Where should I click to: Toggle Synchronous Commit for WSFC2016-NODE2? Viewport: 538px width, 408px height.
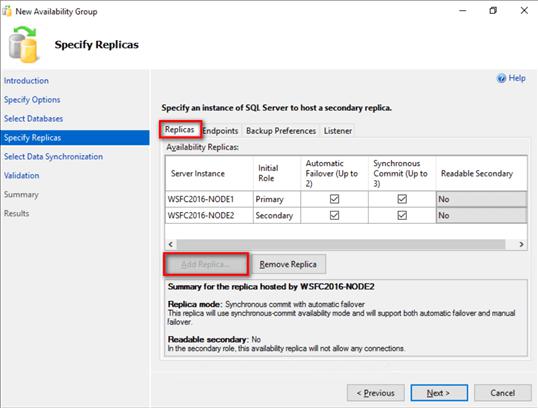[402, 215]
